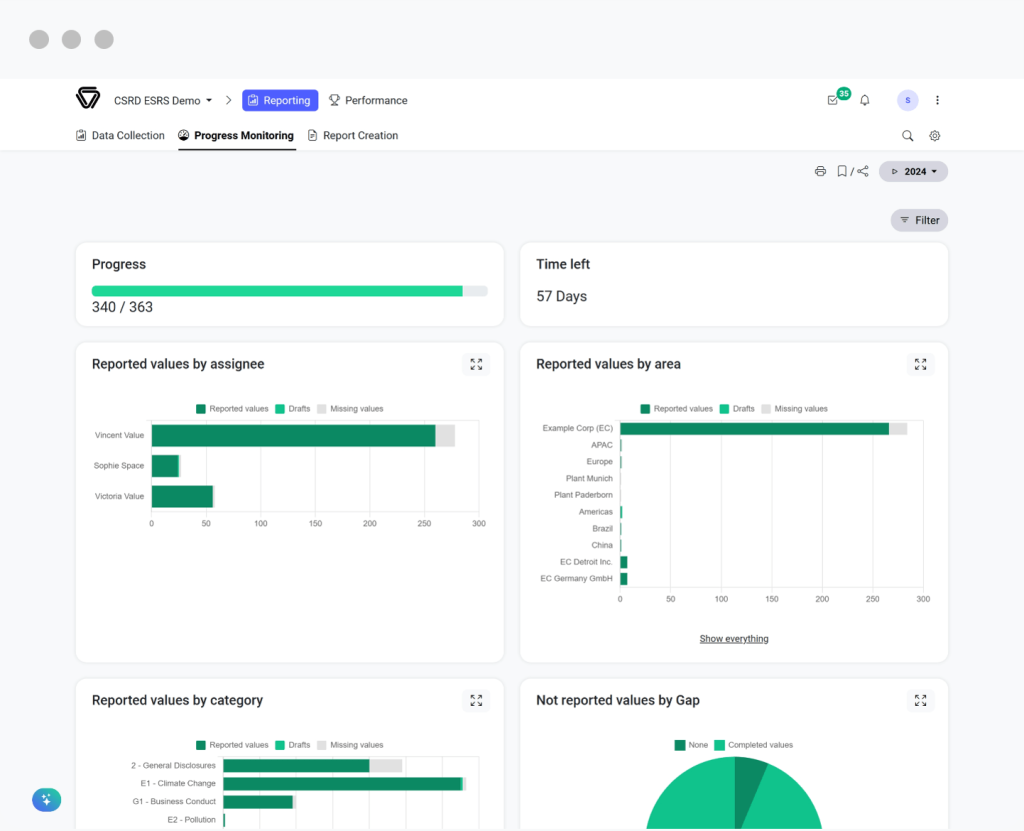Toggle Missing values legend in category chart

[x=350, y=745]
